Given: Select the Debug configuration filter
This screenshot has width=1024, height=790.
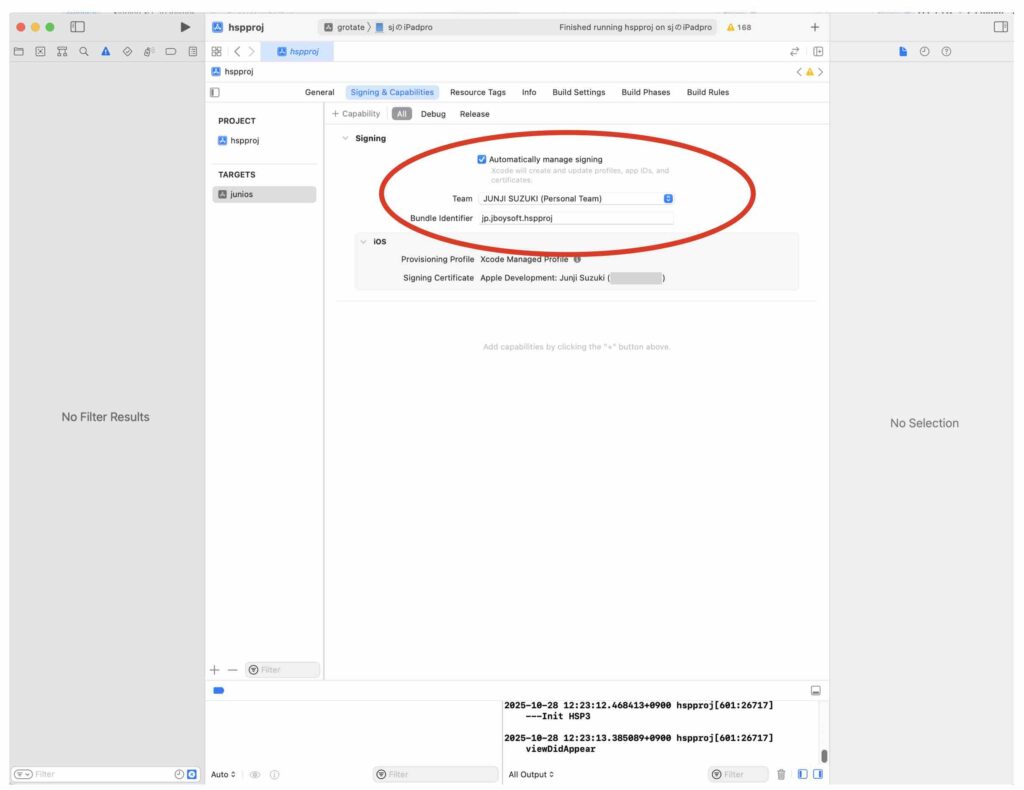Looking at the screenshot, I should coord(433,114).
